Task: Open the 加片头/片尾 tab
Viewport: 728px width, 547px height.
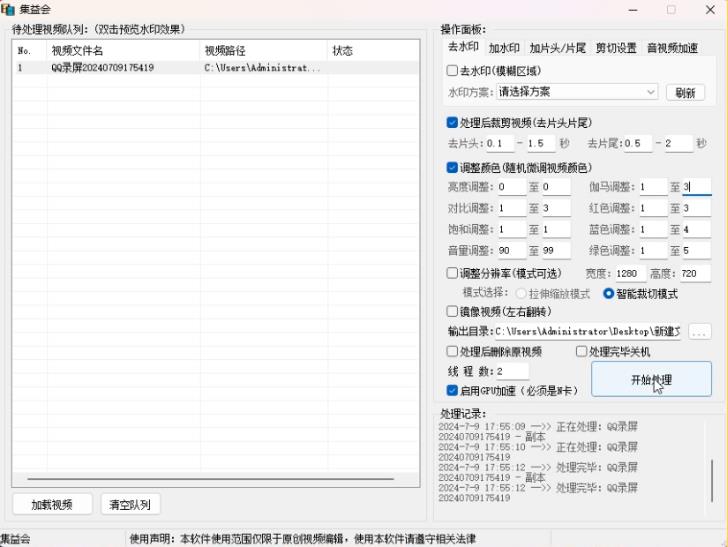Action: (557, 47)
